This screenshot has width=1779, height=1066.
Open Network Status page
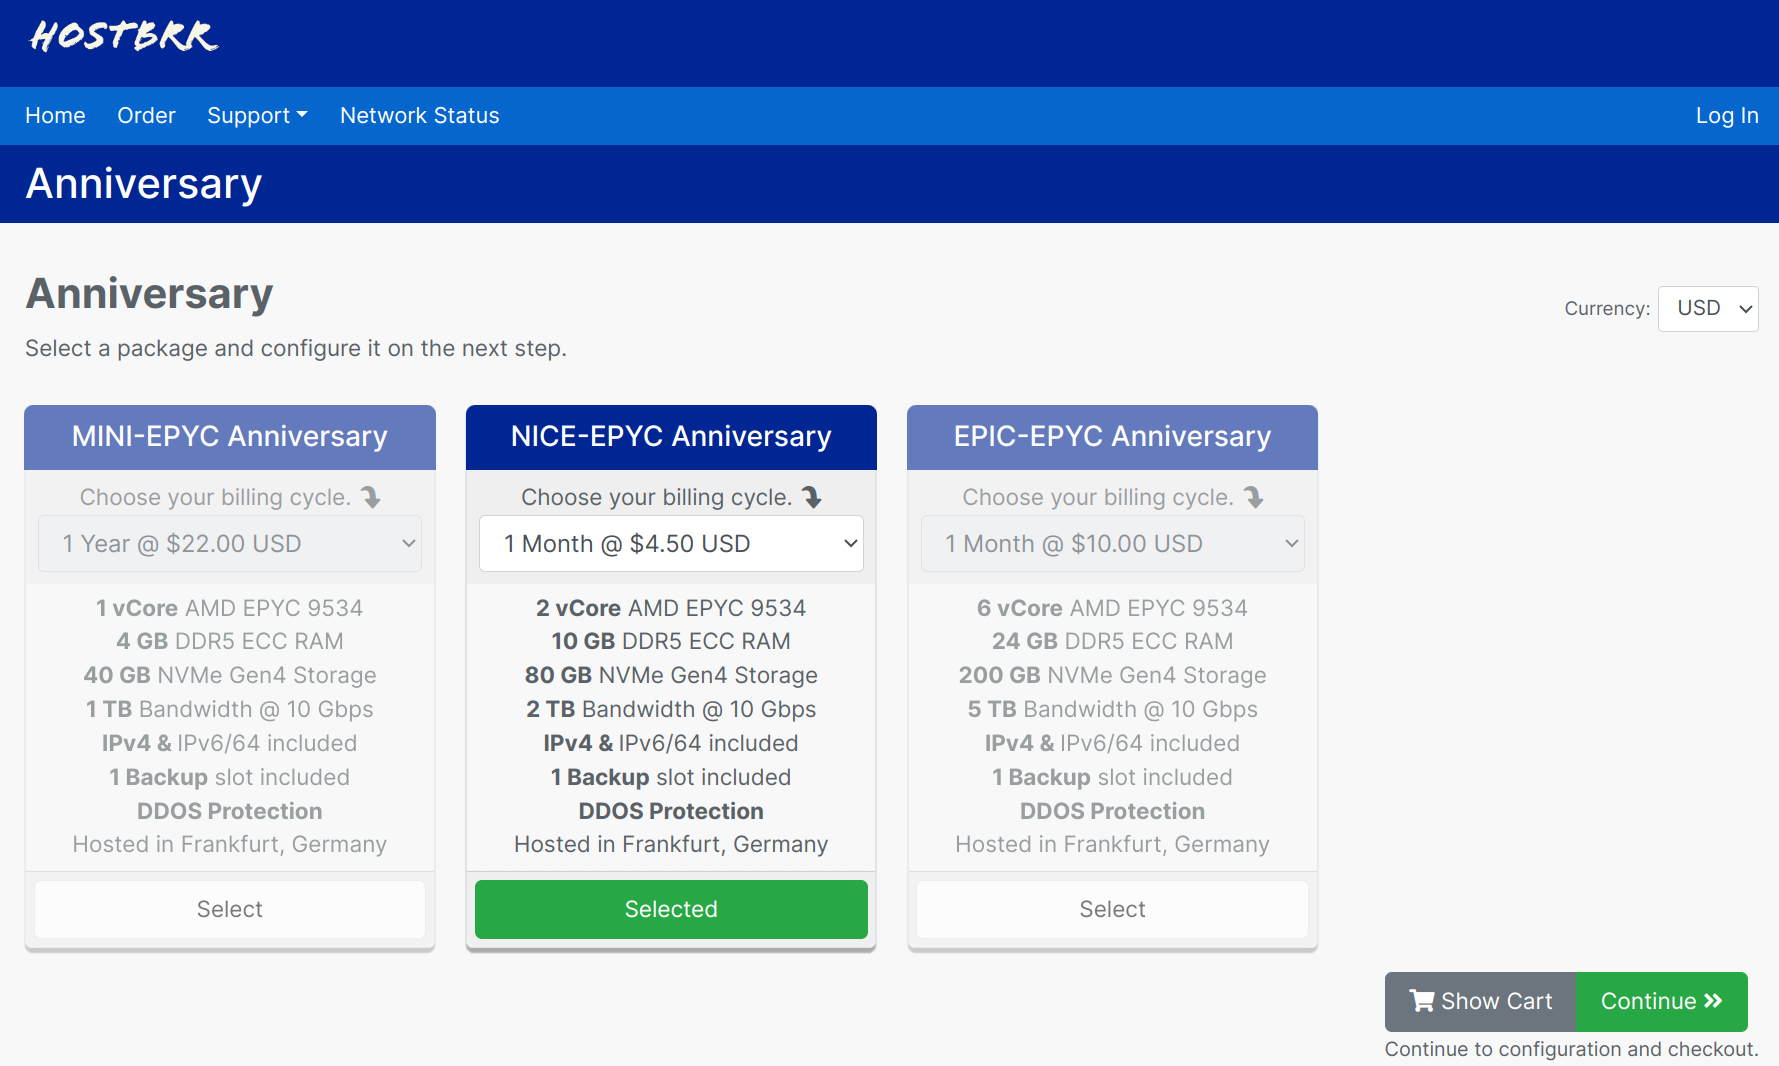[x=420, y=116]
